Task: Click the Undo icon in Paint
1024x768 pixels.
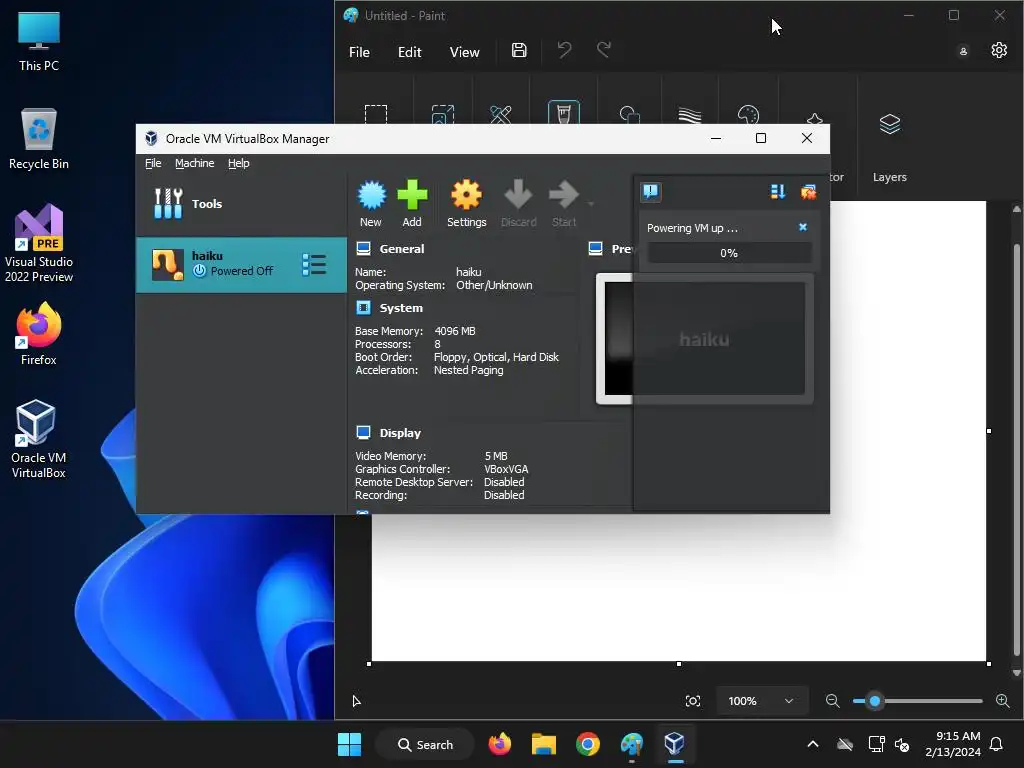Action: (564, 50)
